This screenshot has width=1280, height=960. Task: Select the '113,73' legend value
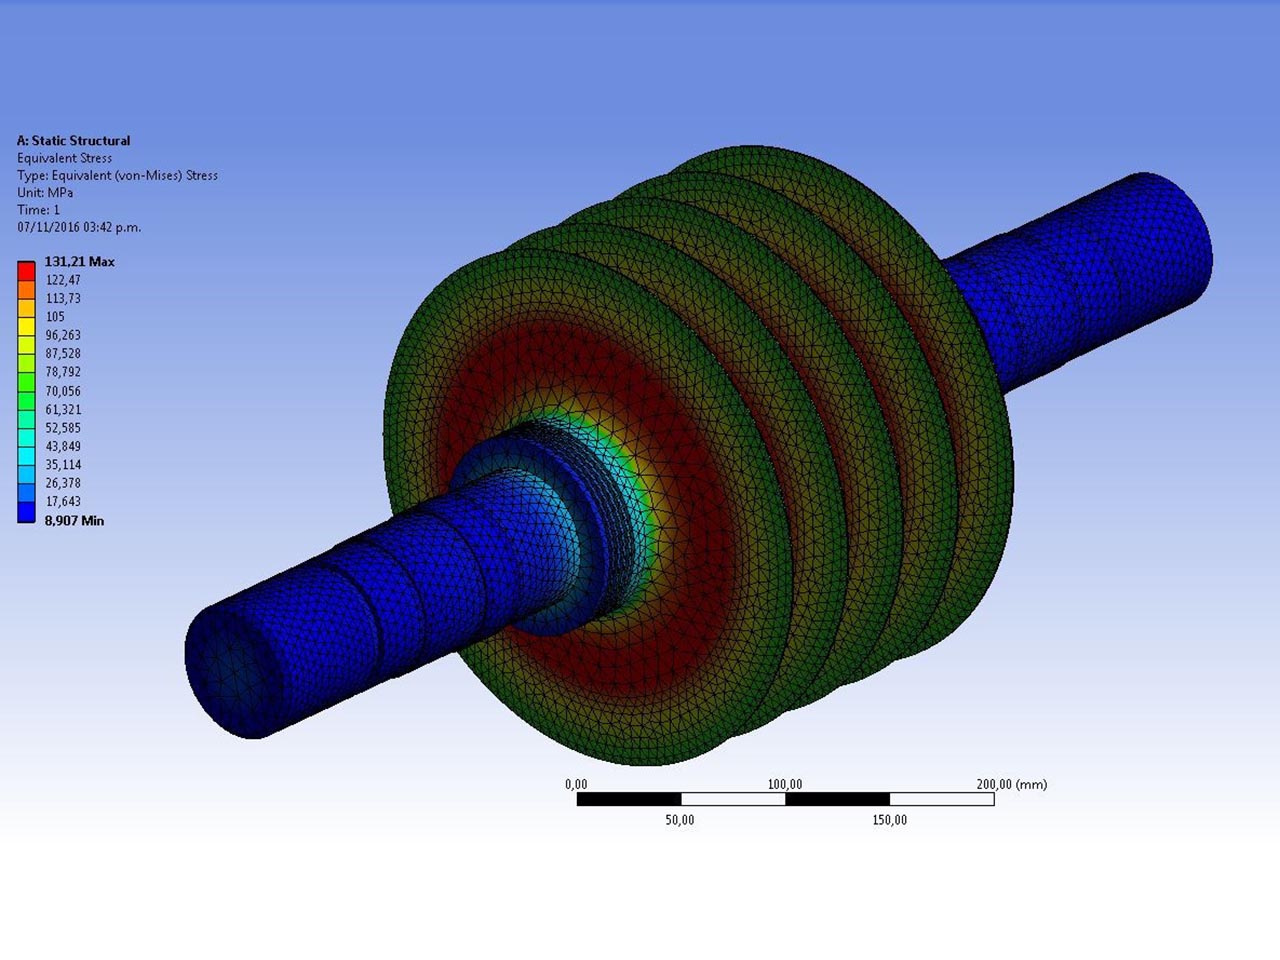pos(63,298)
